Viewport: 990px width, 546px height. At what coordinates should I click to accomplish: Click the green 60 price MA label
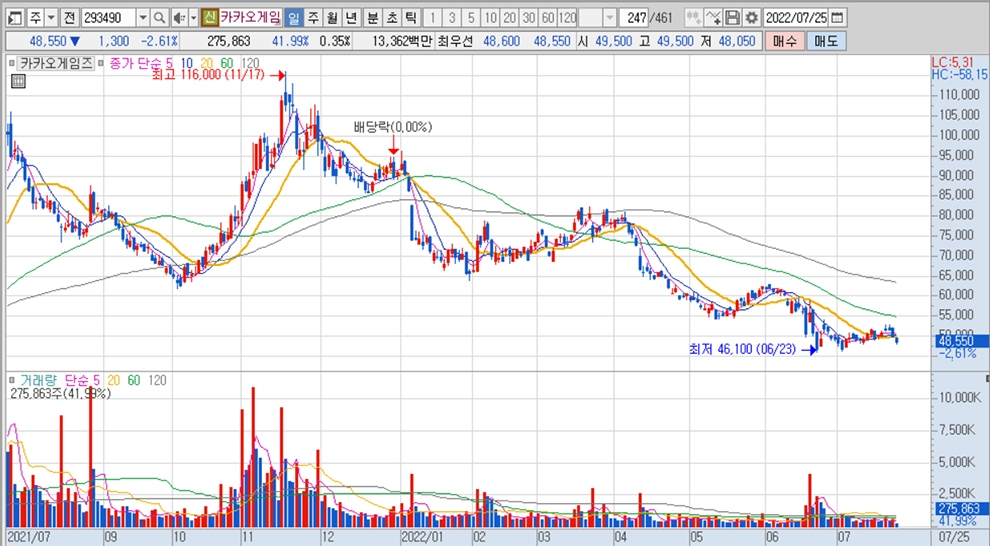[x=227, y=63]
